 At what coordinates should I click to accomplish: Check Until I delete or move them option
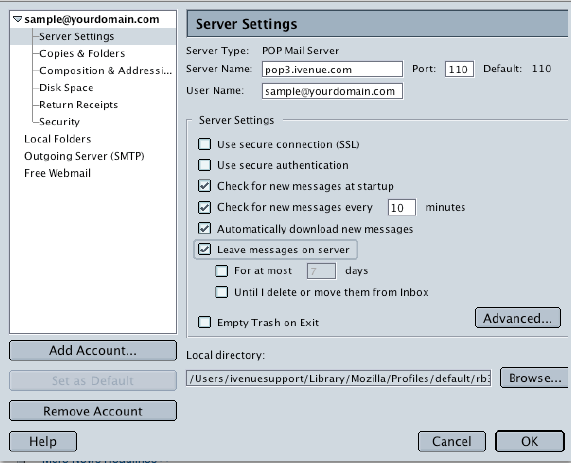221,292
